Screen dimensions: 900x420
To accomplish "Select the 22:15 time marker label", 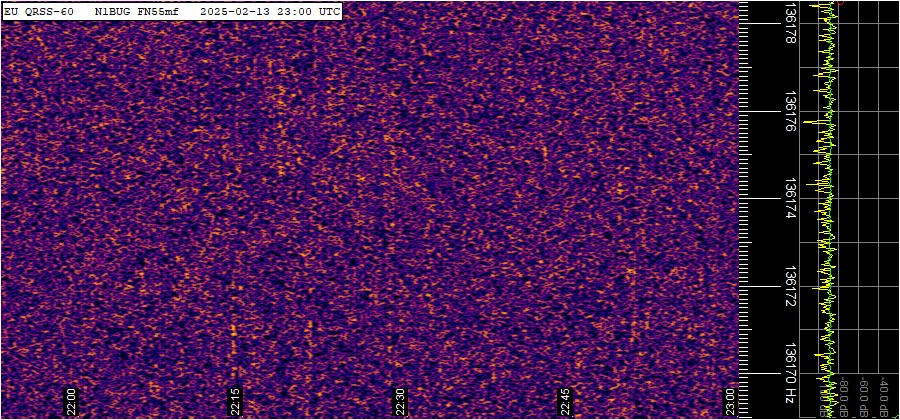I will pyautogui.click(x=236, y=401).
